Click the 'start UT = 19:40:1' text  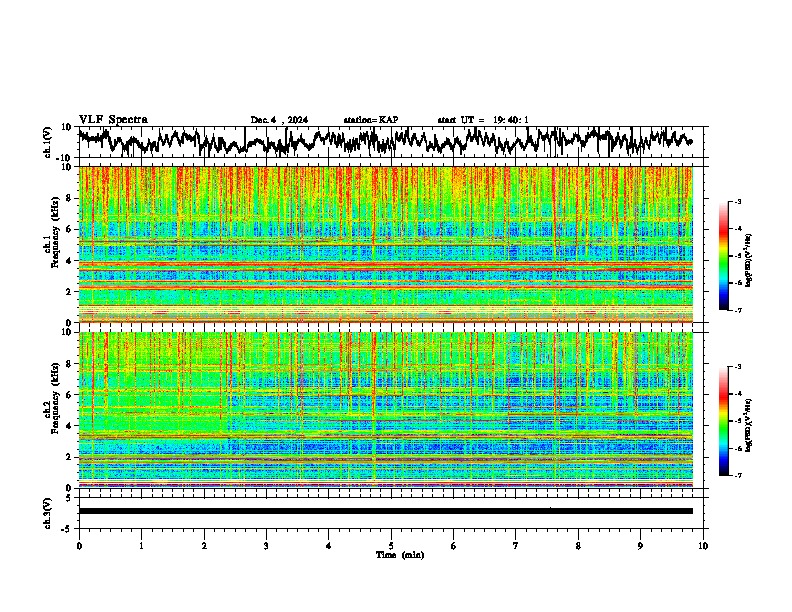pyautogui.click(x=483, y=120)
